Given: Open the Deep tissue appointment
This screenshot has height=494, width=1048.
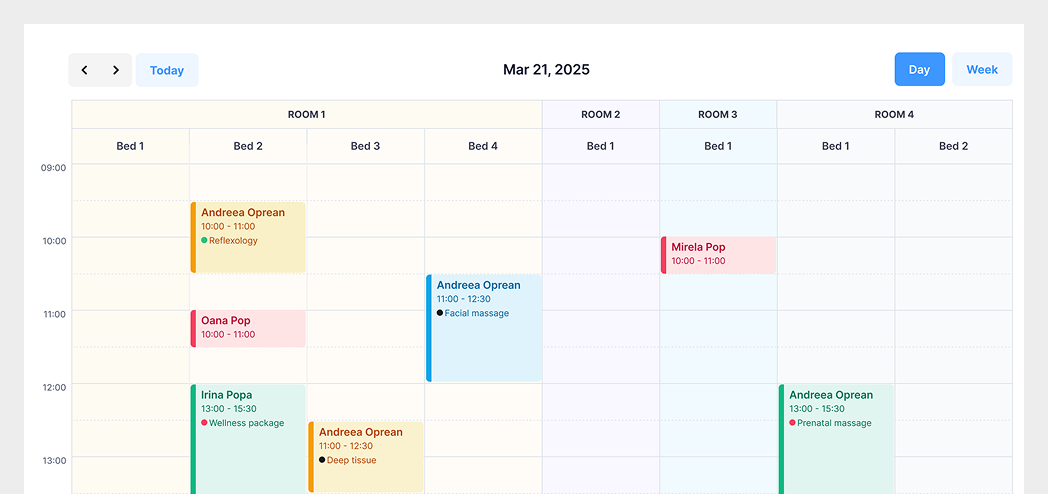Looking at the screenshot, I should click(367, 456).
